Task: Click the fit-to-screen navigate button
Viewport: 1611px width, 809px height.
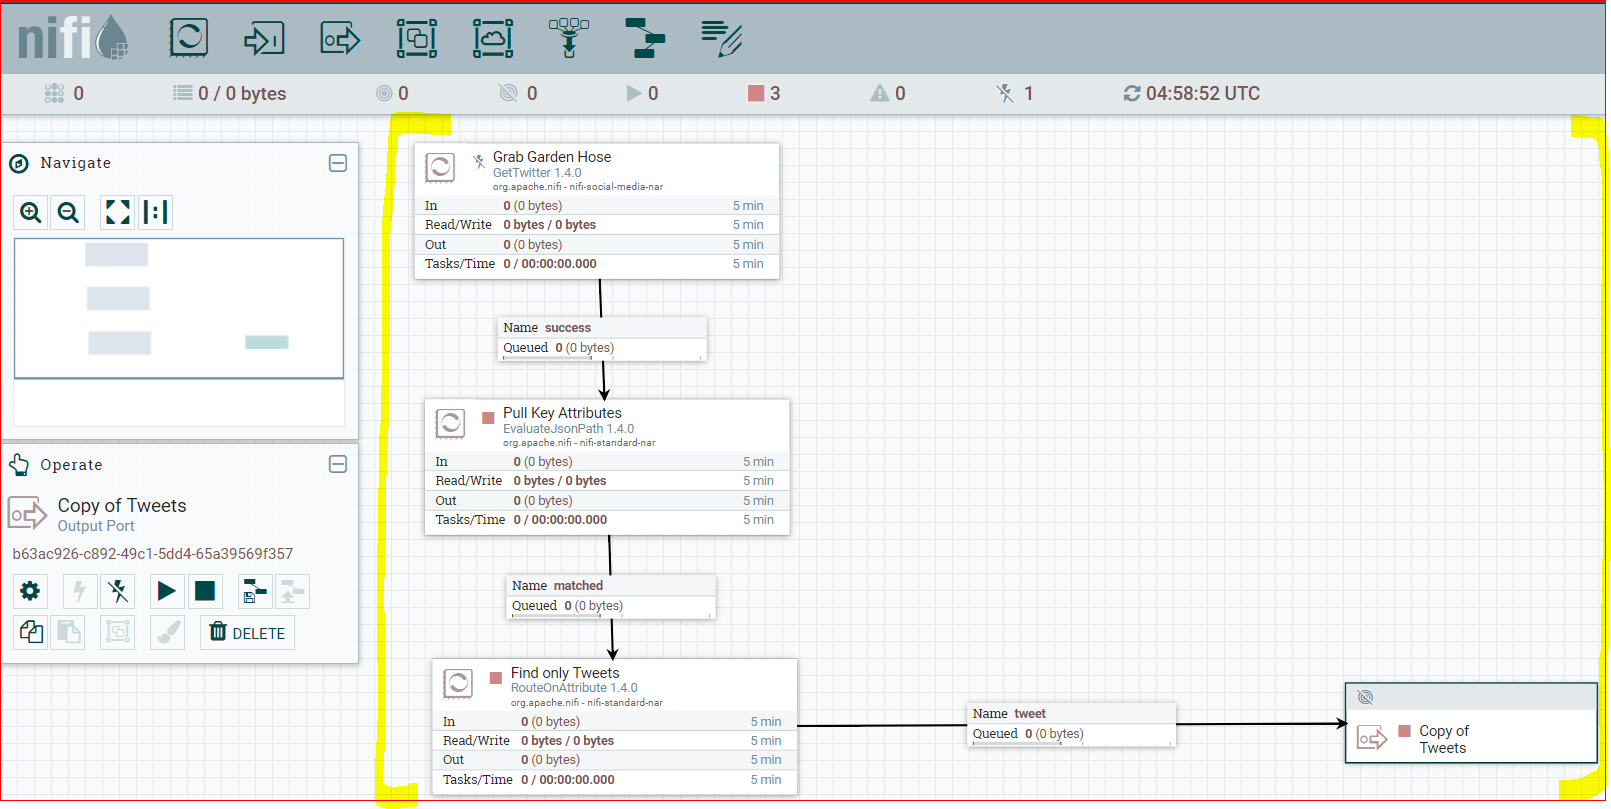Action: (118, 212)
